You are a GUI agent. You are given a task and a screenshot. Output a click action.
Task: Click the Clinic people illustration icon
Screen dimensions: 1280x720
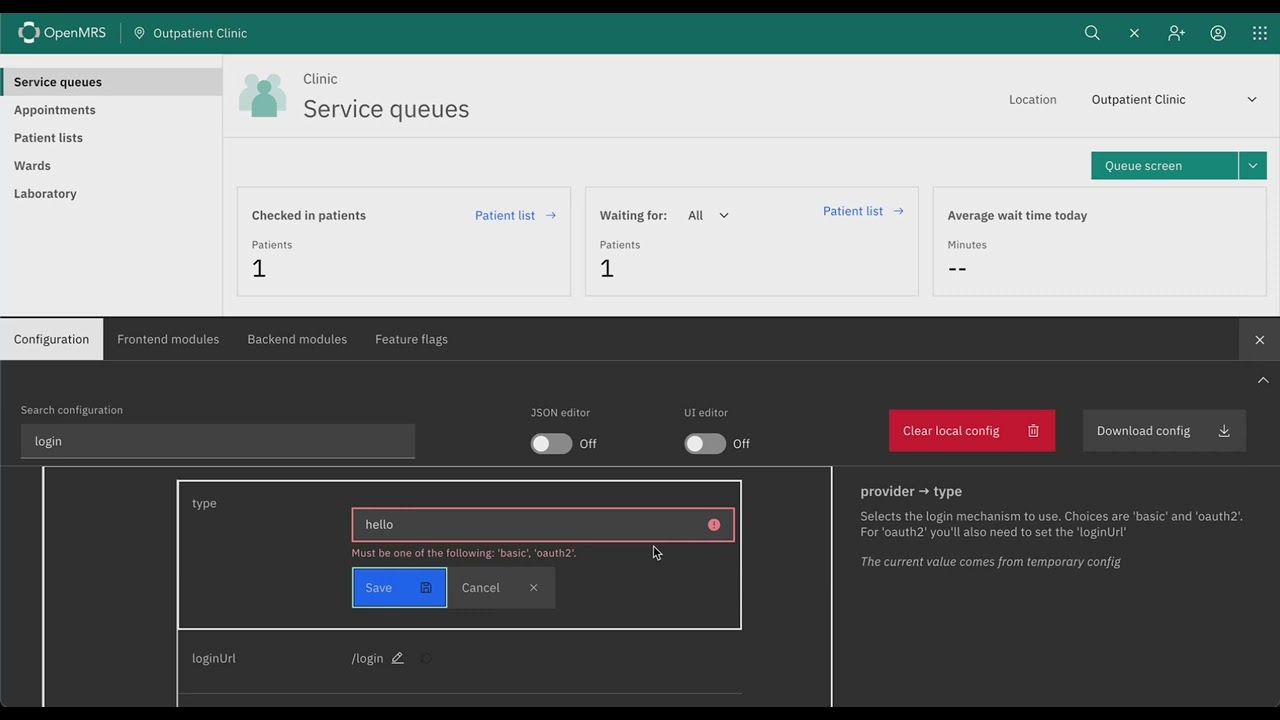(263, 95)
